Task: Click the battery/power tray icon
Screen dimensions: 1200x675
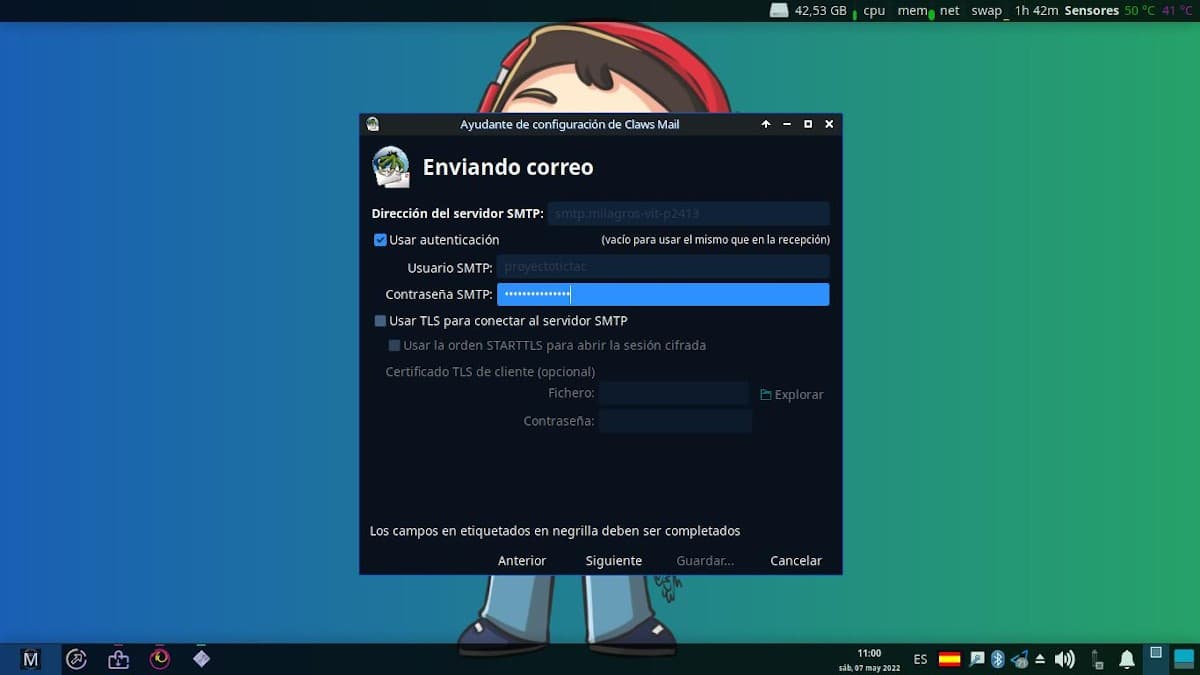Action: pyautogui.click(x=1097, y=659)
